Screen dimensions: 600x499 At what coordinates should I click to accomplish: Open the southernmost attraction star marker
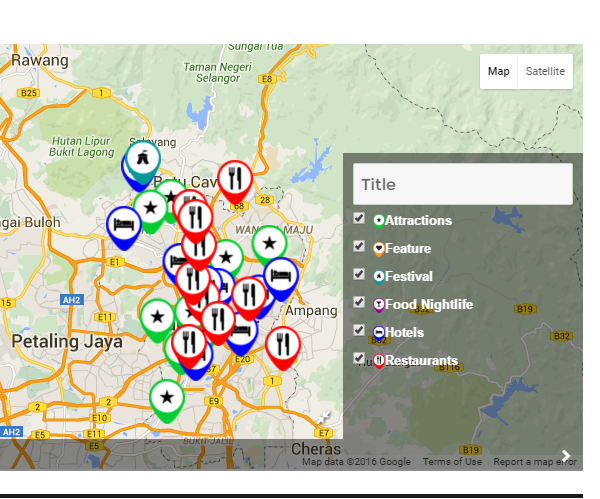click(x=167, y=398)
